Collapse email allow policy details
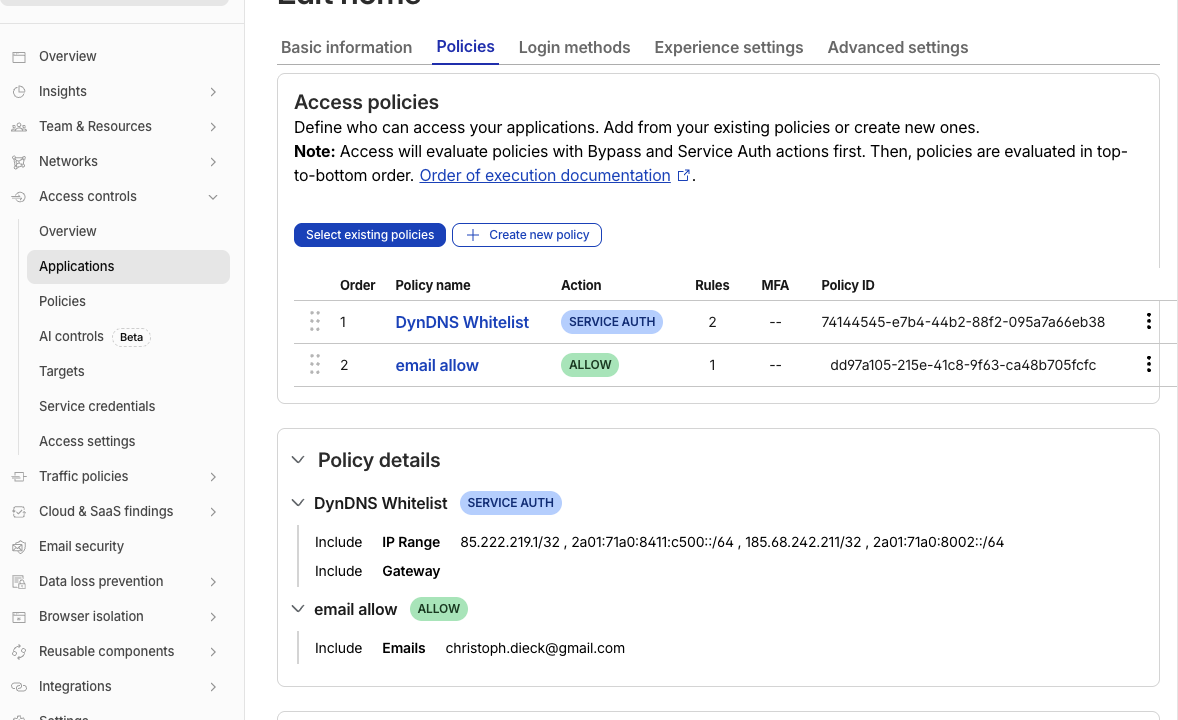 298,609
